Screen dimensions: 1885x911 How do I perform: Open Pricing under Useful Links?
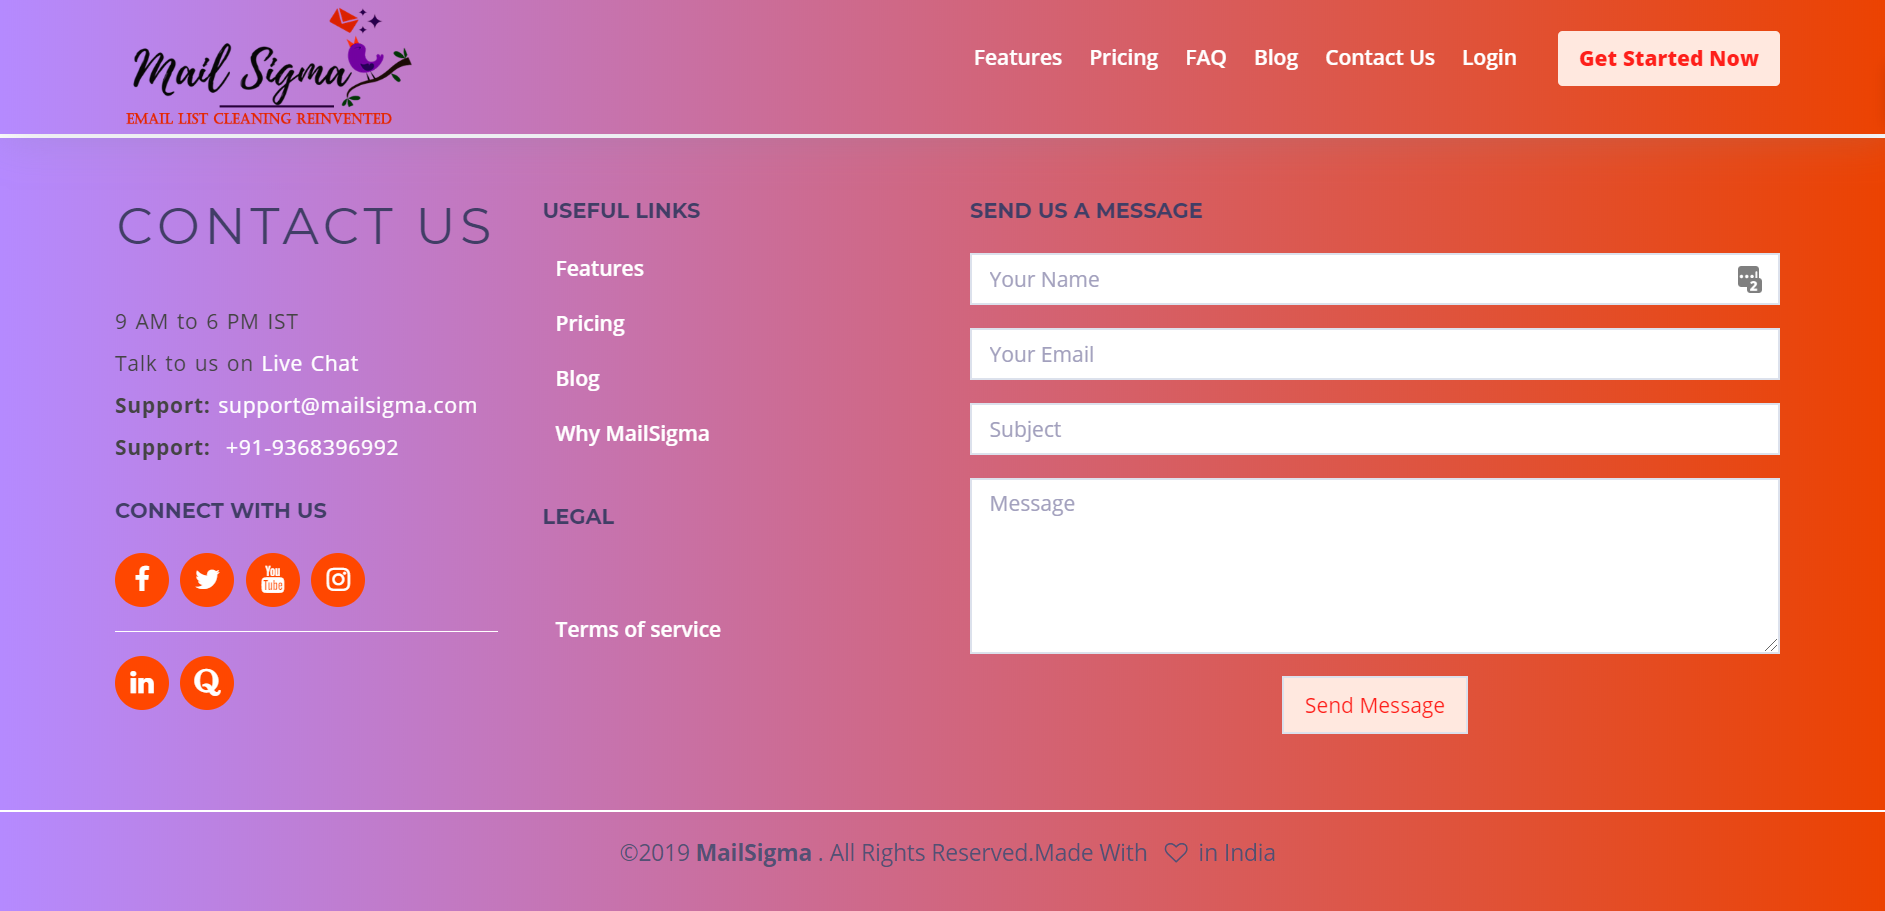(x=590, y=324)
